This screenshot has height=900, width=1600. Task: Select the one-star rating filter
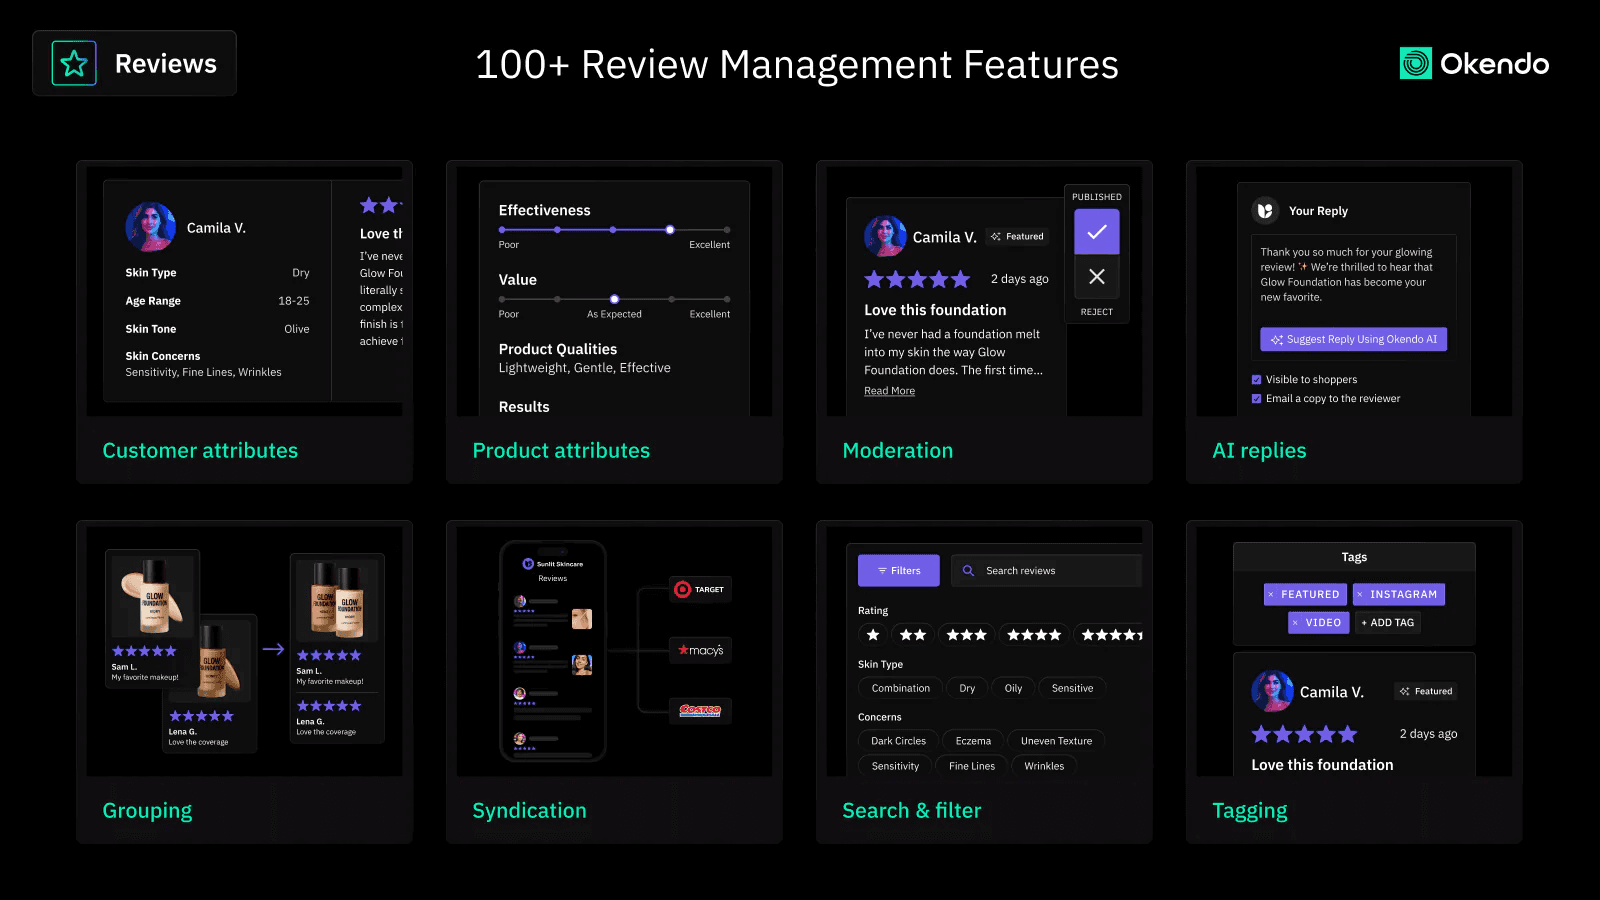coord(873,635)
